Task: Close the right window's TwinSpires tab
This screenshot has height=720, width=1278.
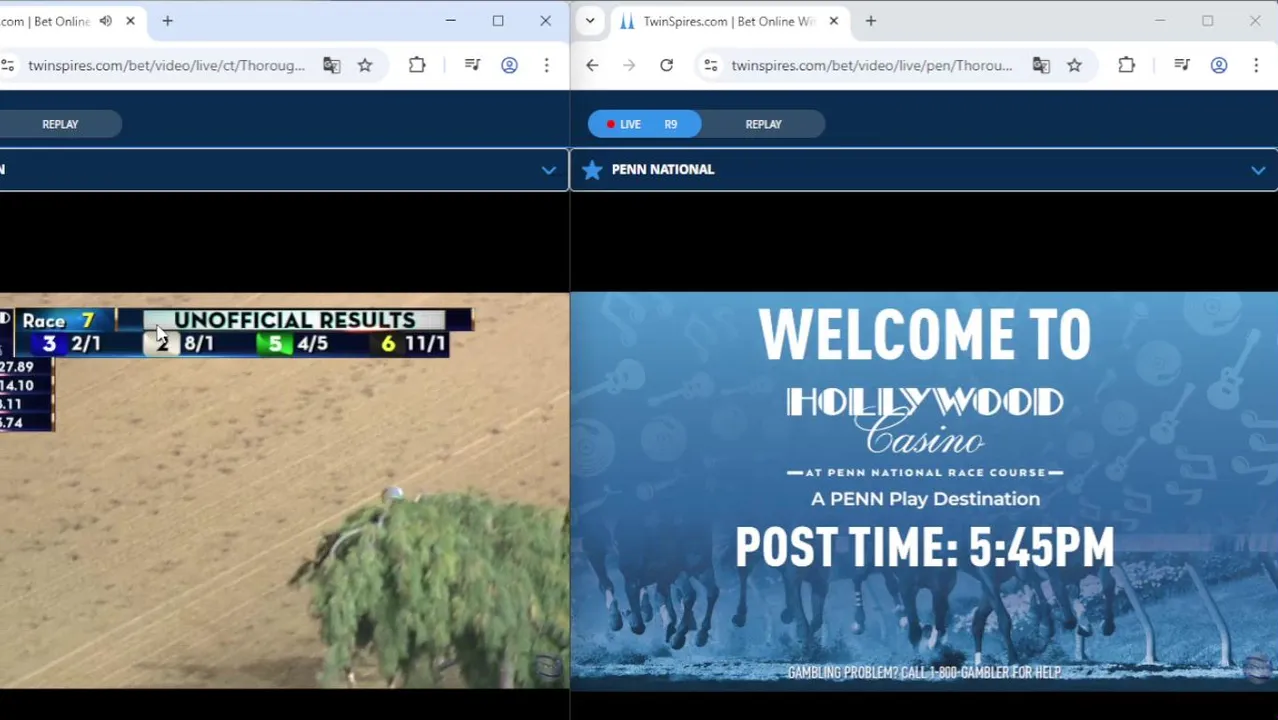Action: coord(833,21)
